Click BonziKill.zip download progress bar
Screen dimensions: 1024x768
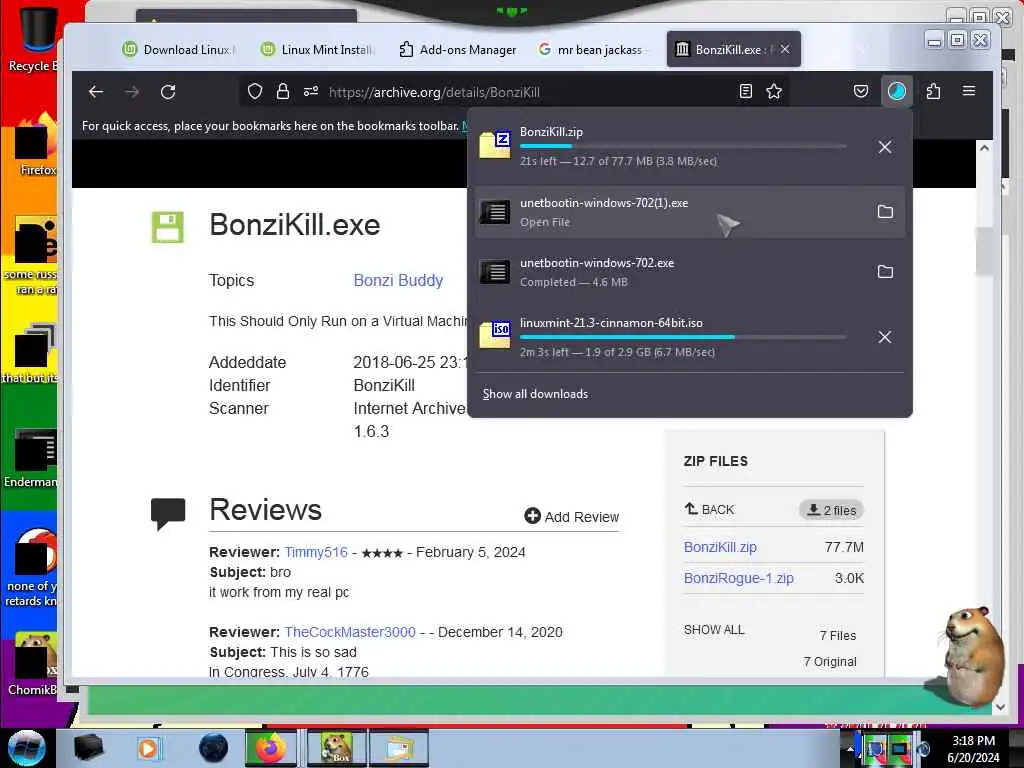(x=683, y=146)
